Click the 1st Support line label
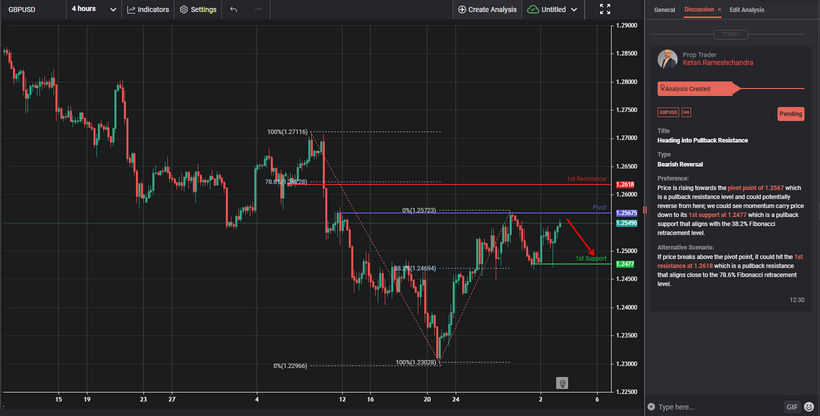820x416 pixels. pos(591,258)
